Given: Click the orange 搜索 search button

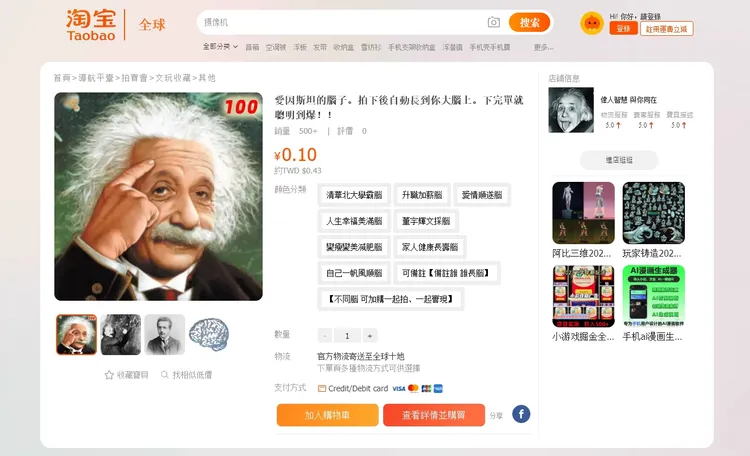Looking at the screenshot, I should pyautogui.click(x=529, y=22).
